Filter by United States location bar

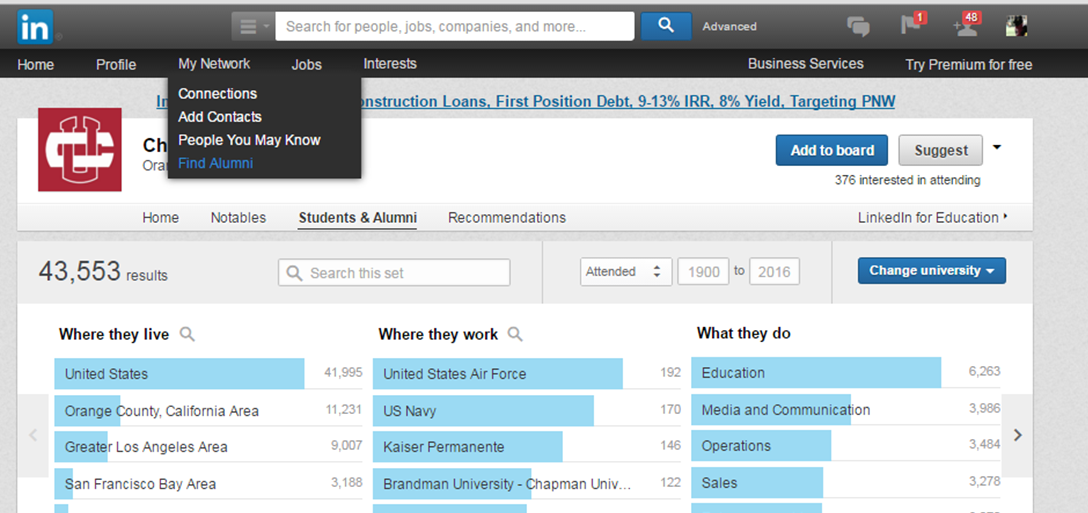tap(208, 373)
